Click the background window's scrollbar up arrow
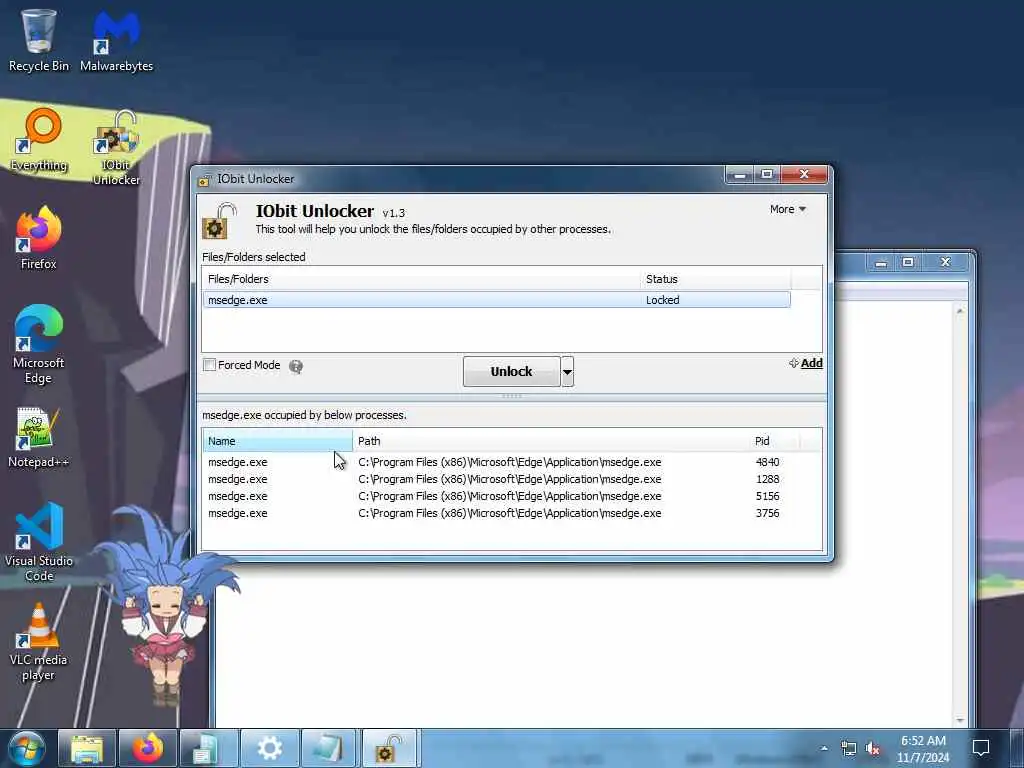 960,311
